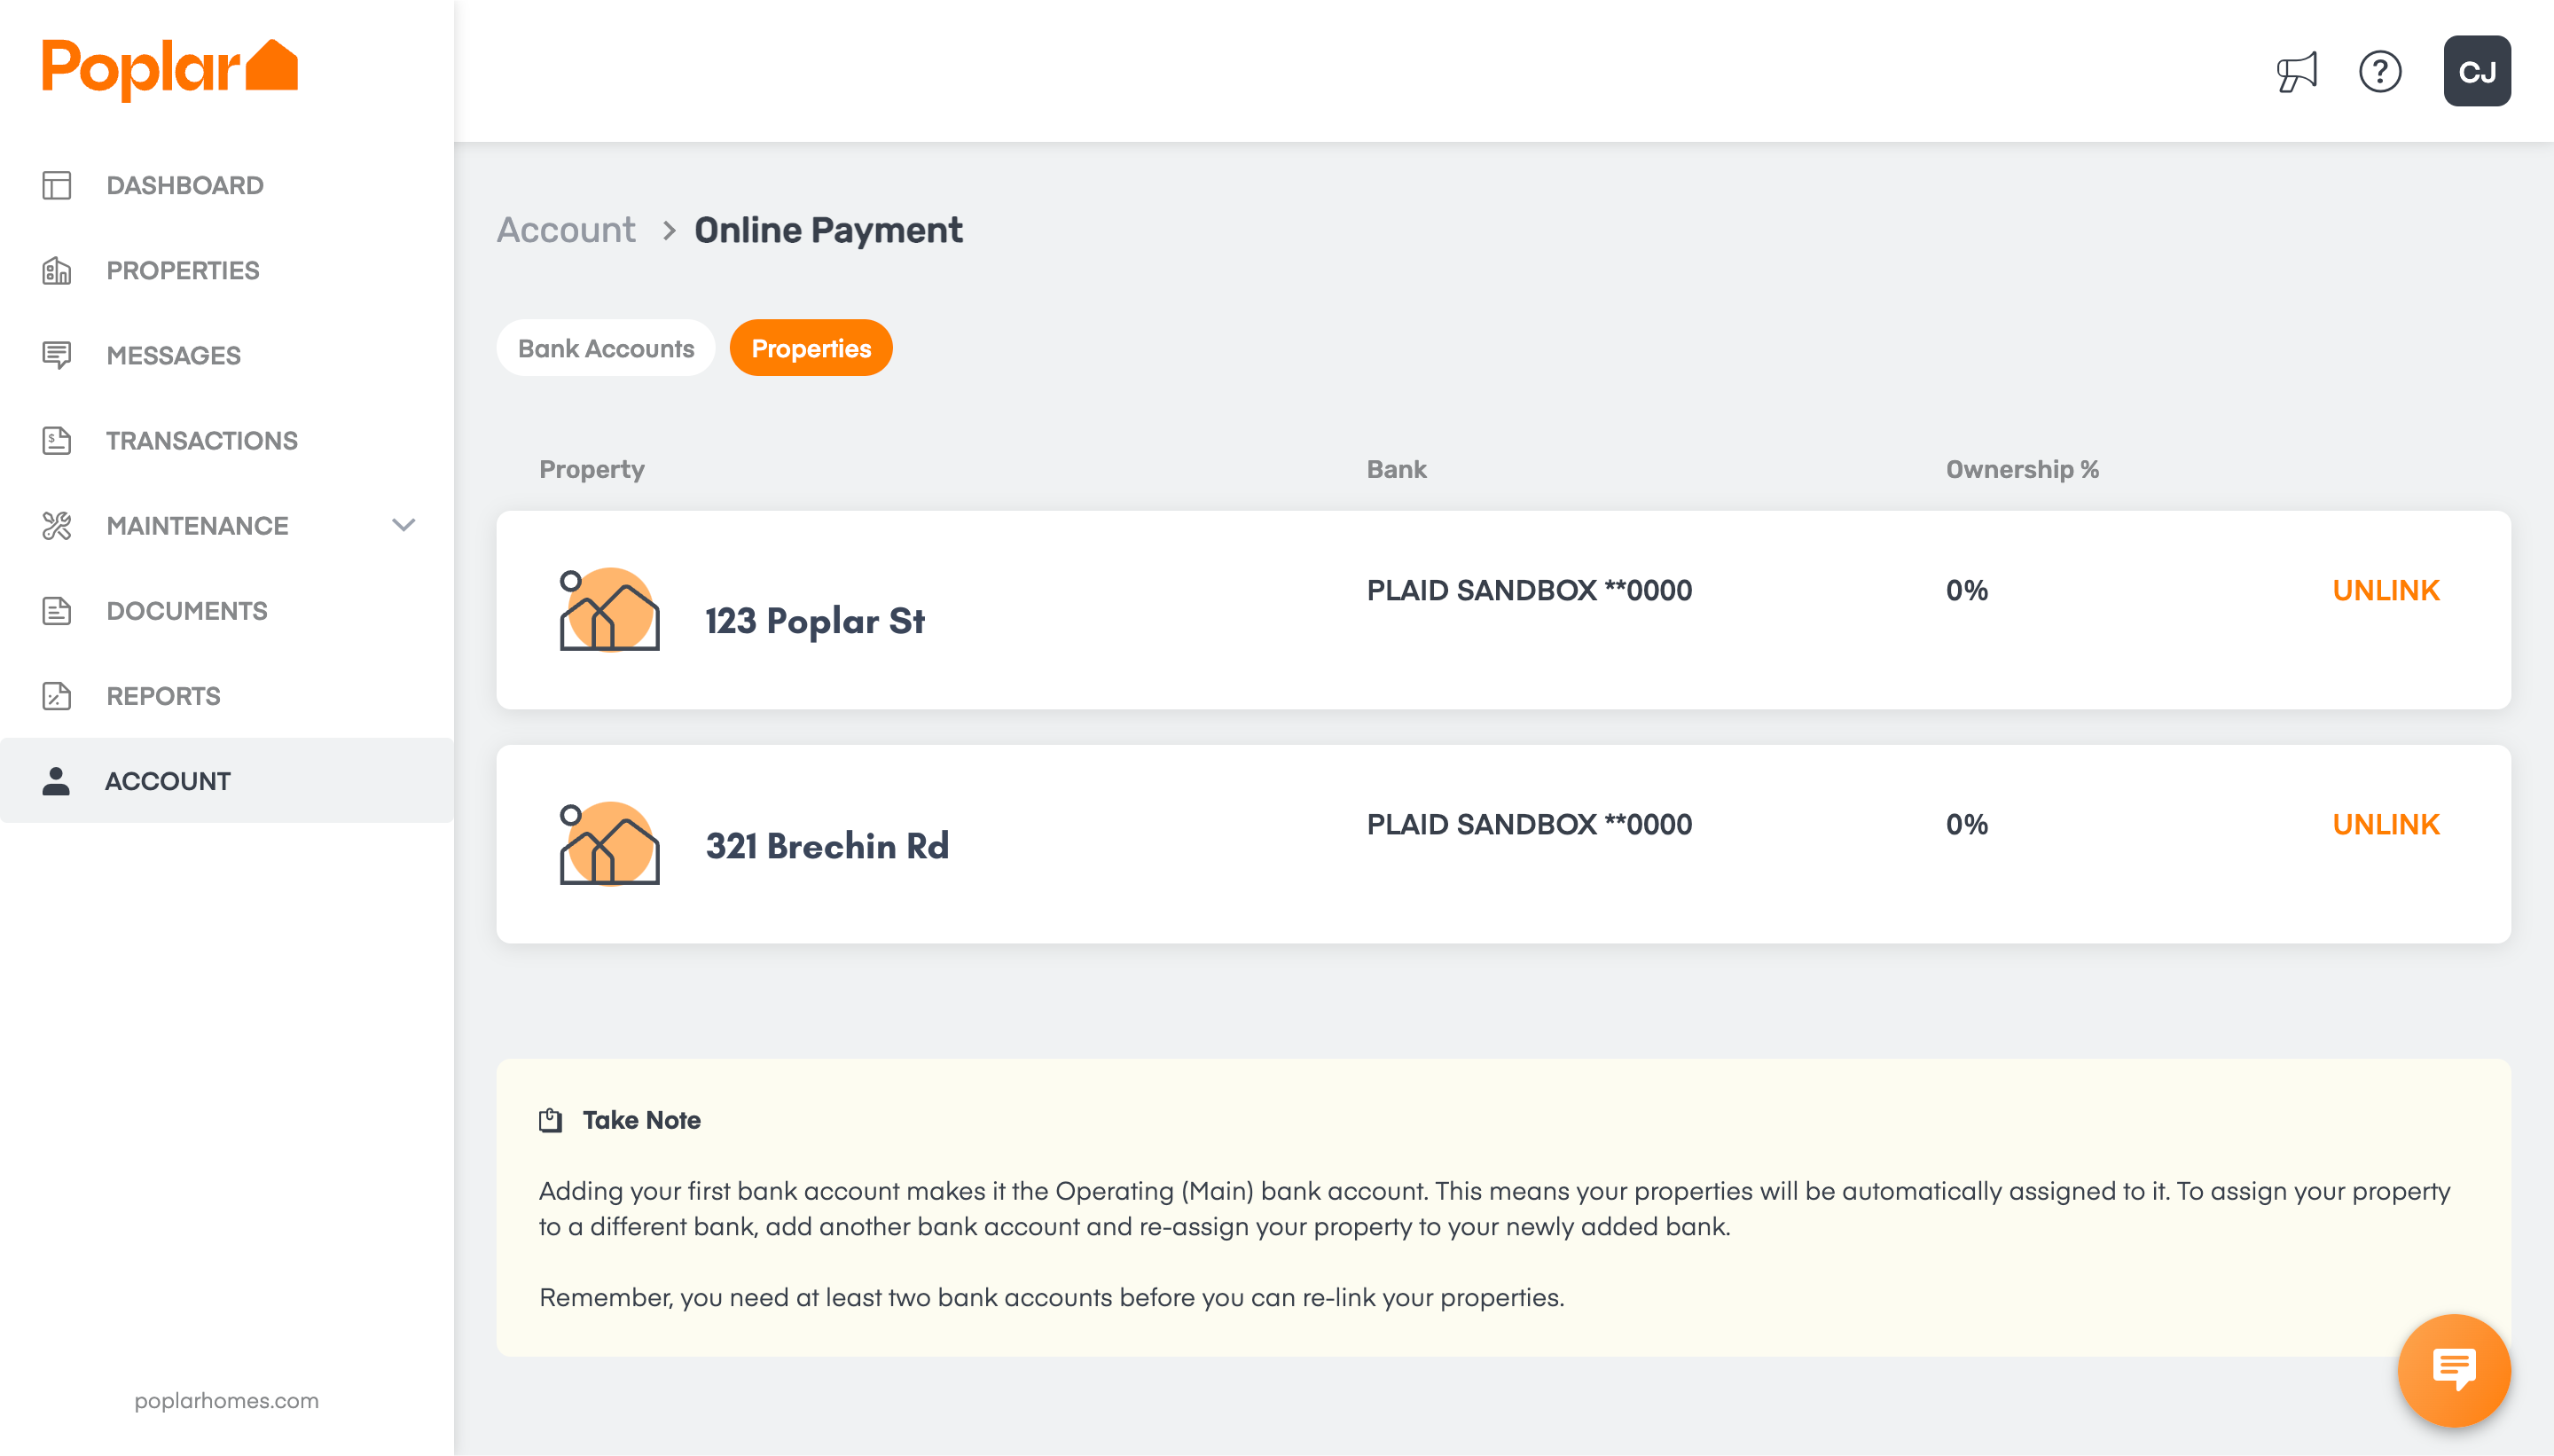Viewport: 2554px width, 1456px height.
Task: Click the Dashboard sidebar icon
Action: 57,185
